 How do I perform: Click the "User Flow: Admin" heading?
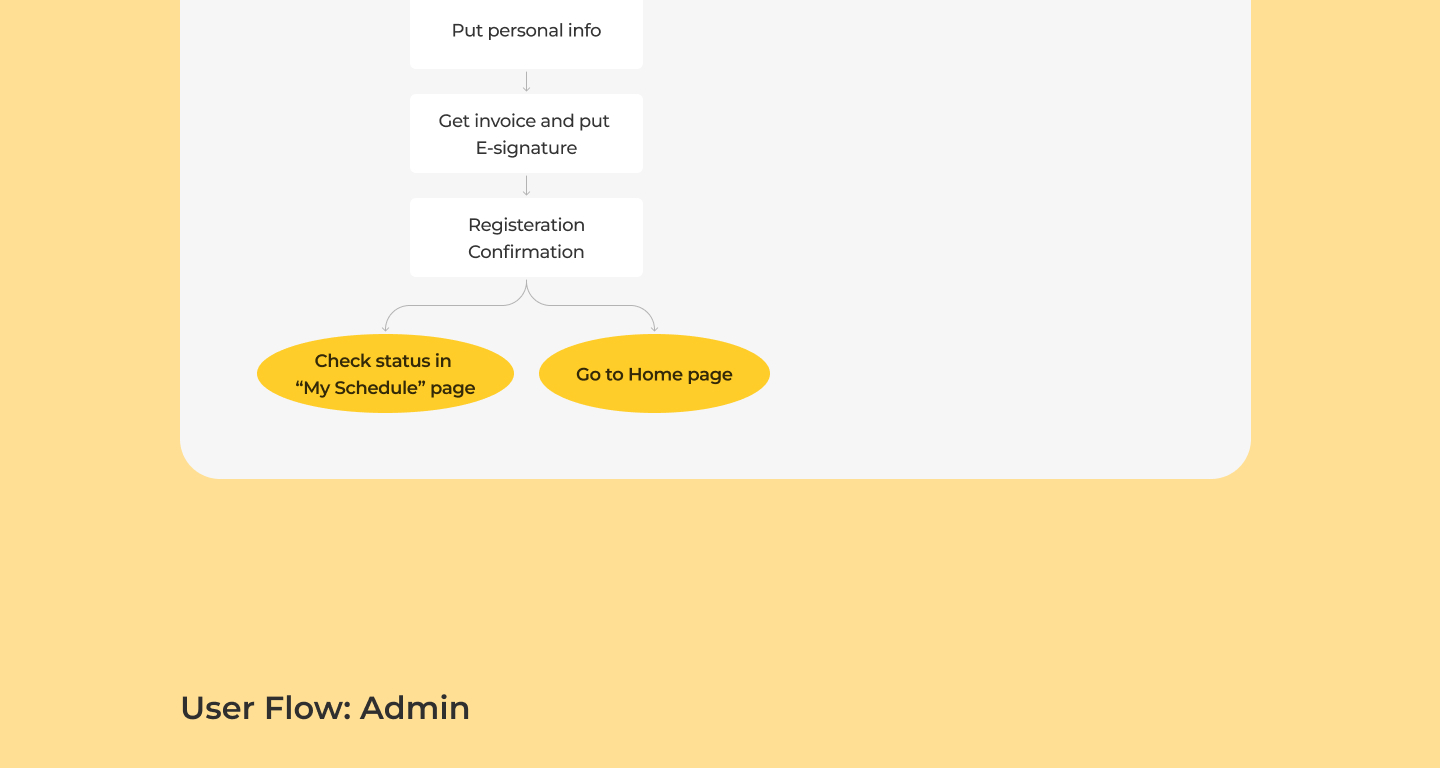325,708
